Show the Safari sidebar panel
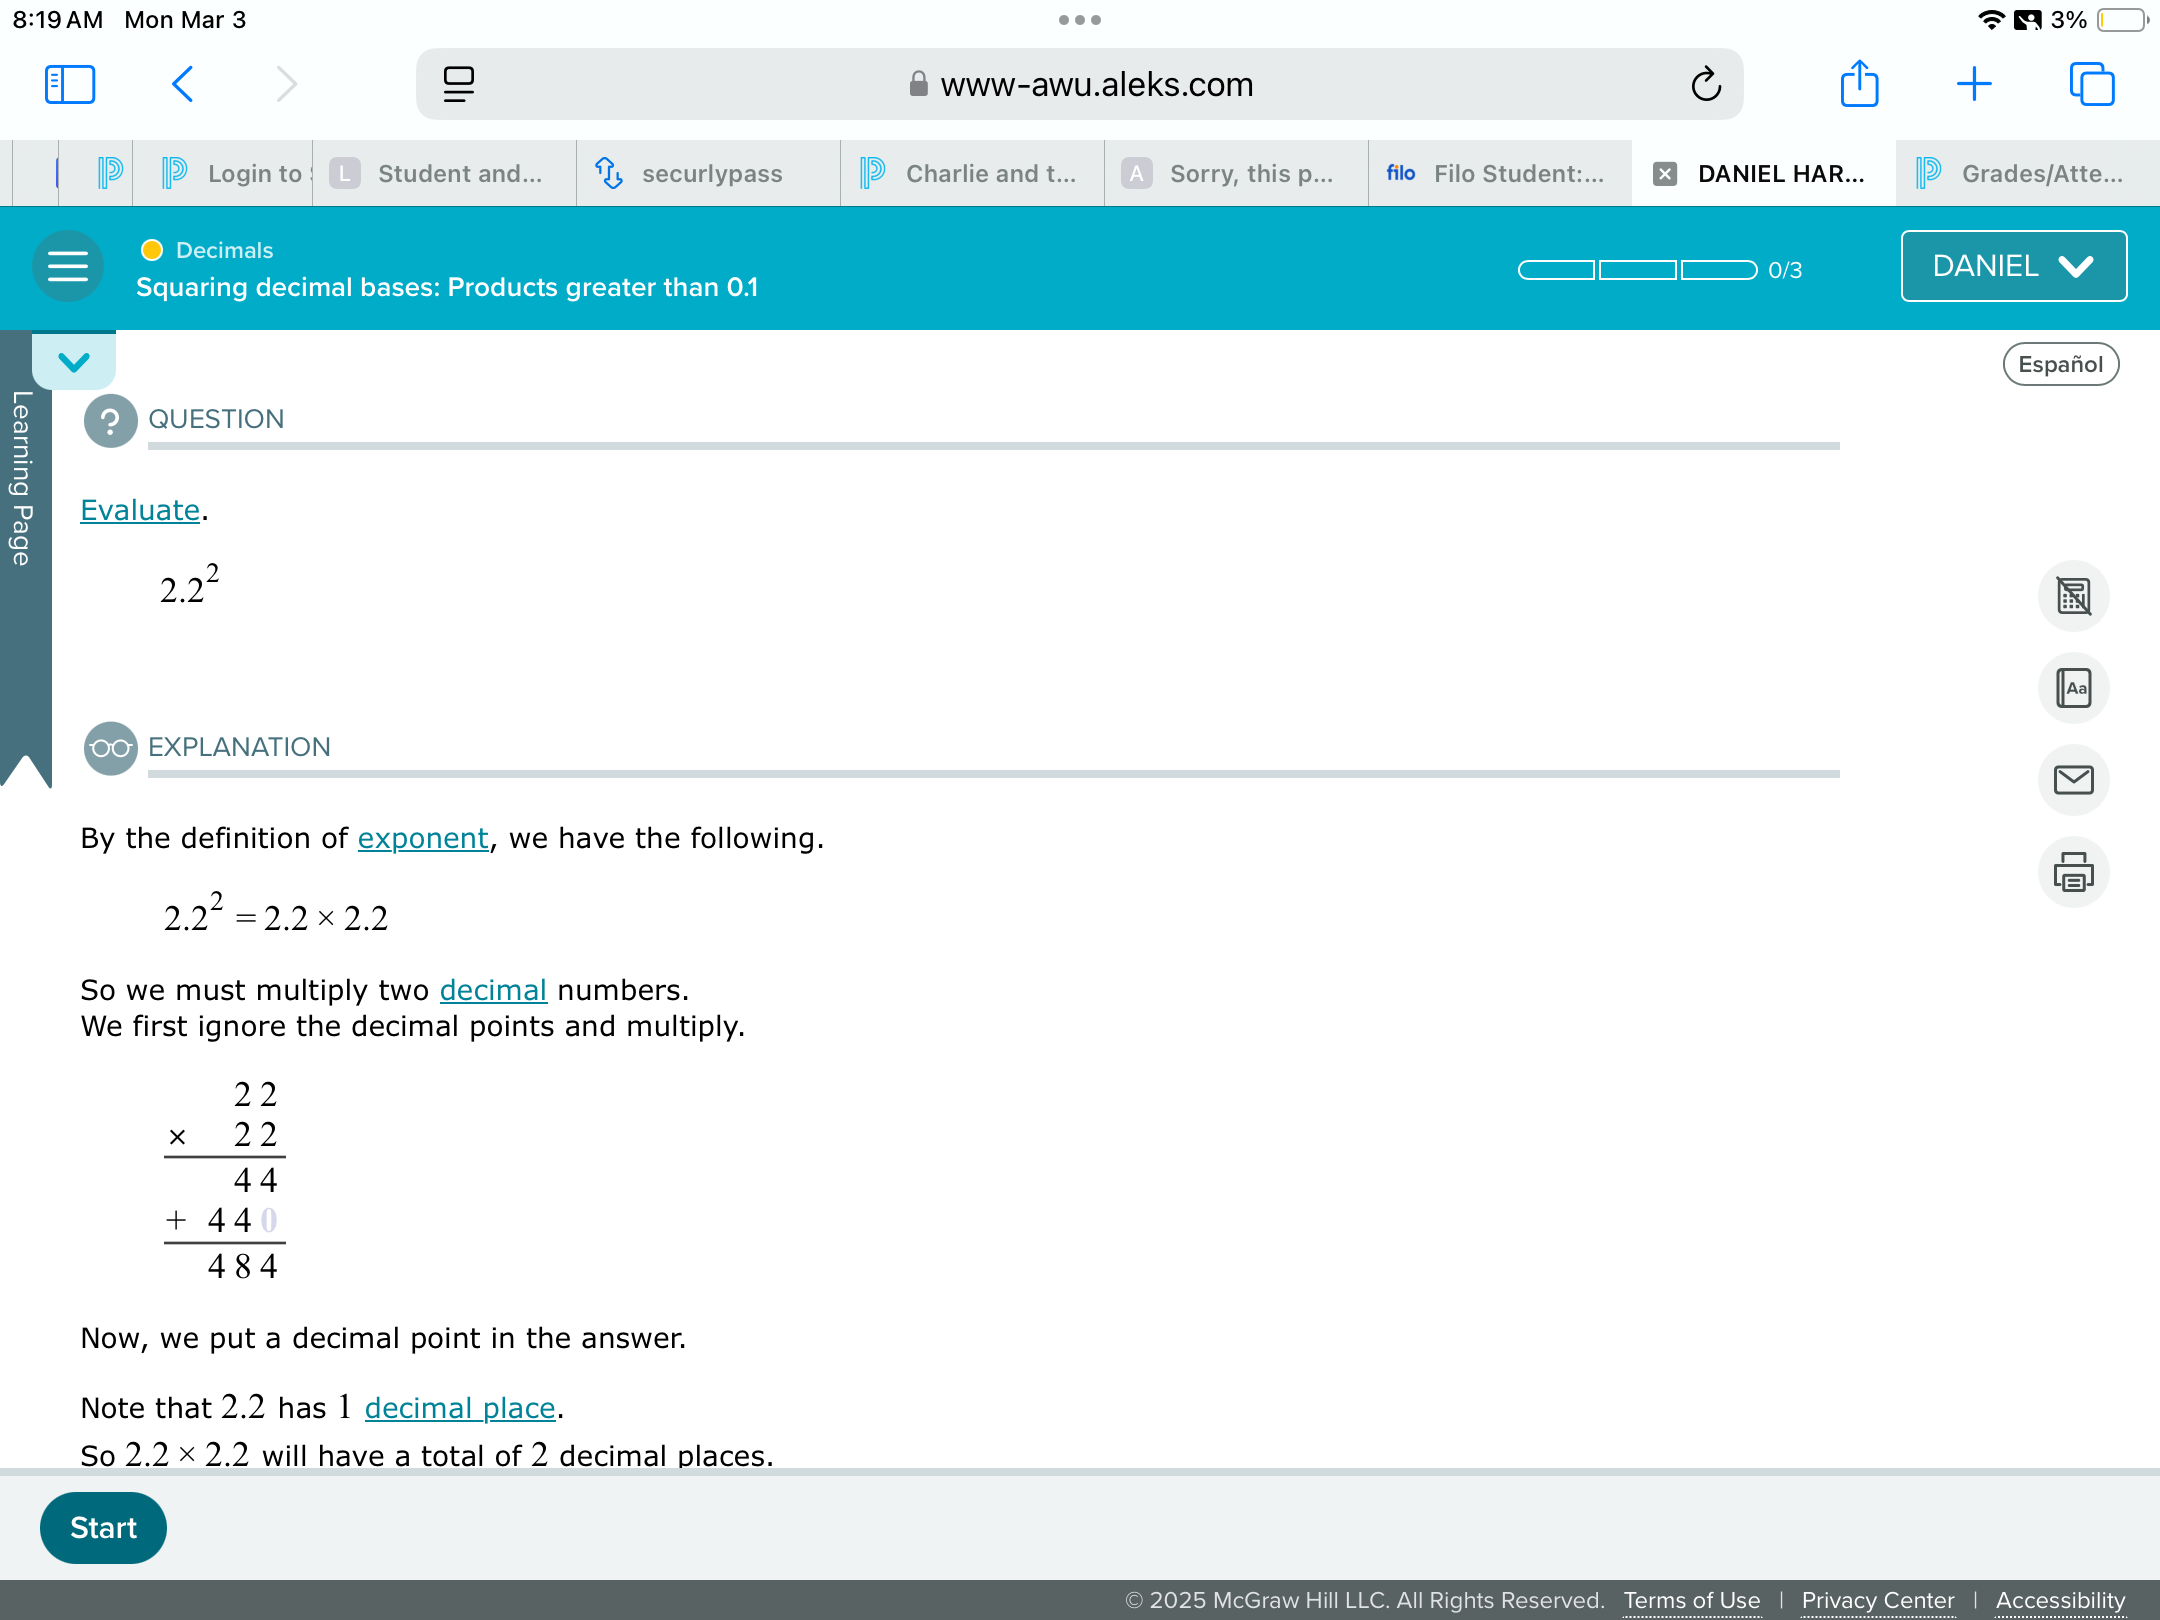 (70, 84)
